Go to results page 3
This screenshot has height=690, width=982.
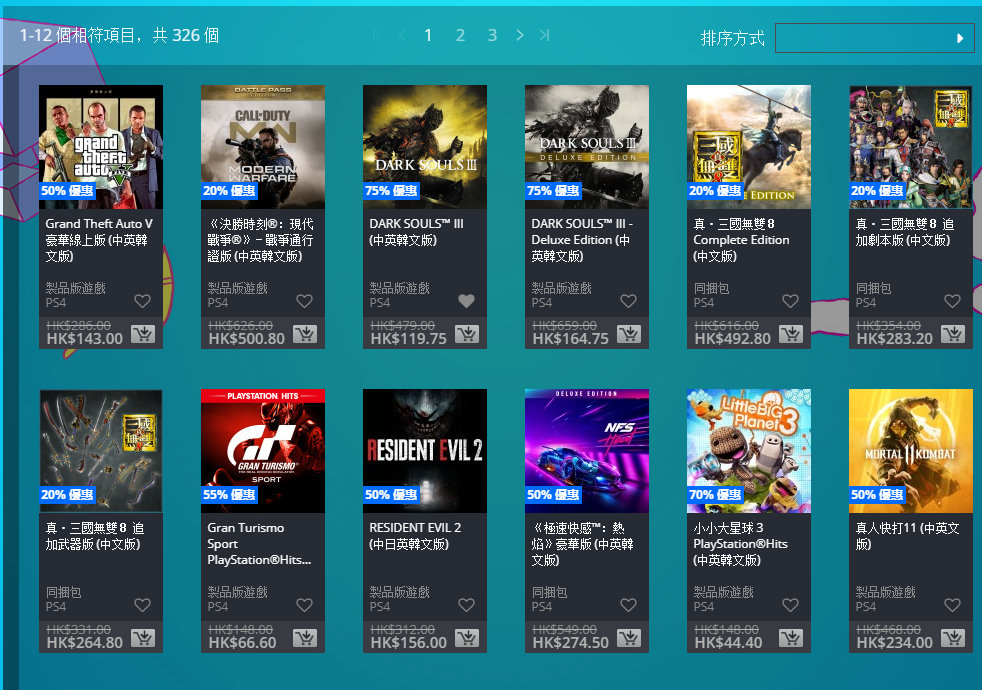pos(492,36)
